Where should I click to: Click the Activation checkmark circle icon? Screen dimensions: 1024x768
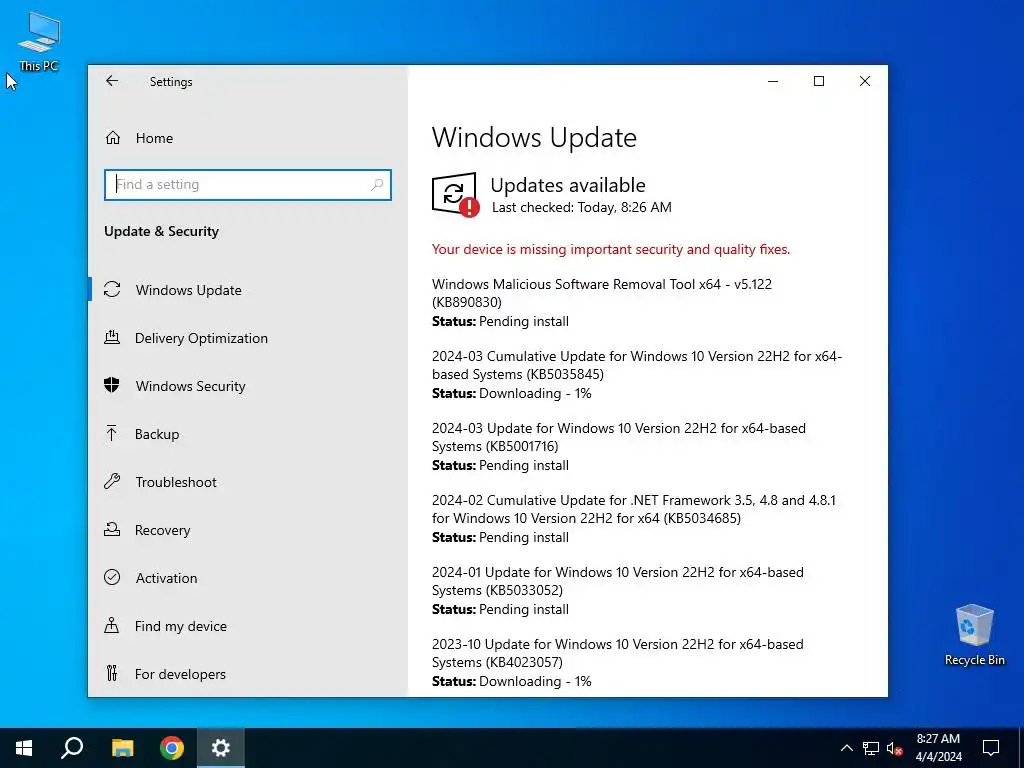point(112,577)
